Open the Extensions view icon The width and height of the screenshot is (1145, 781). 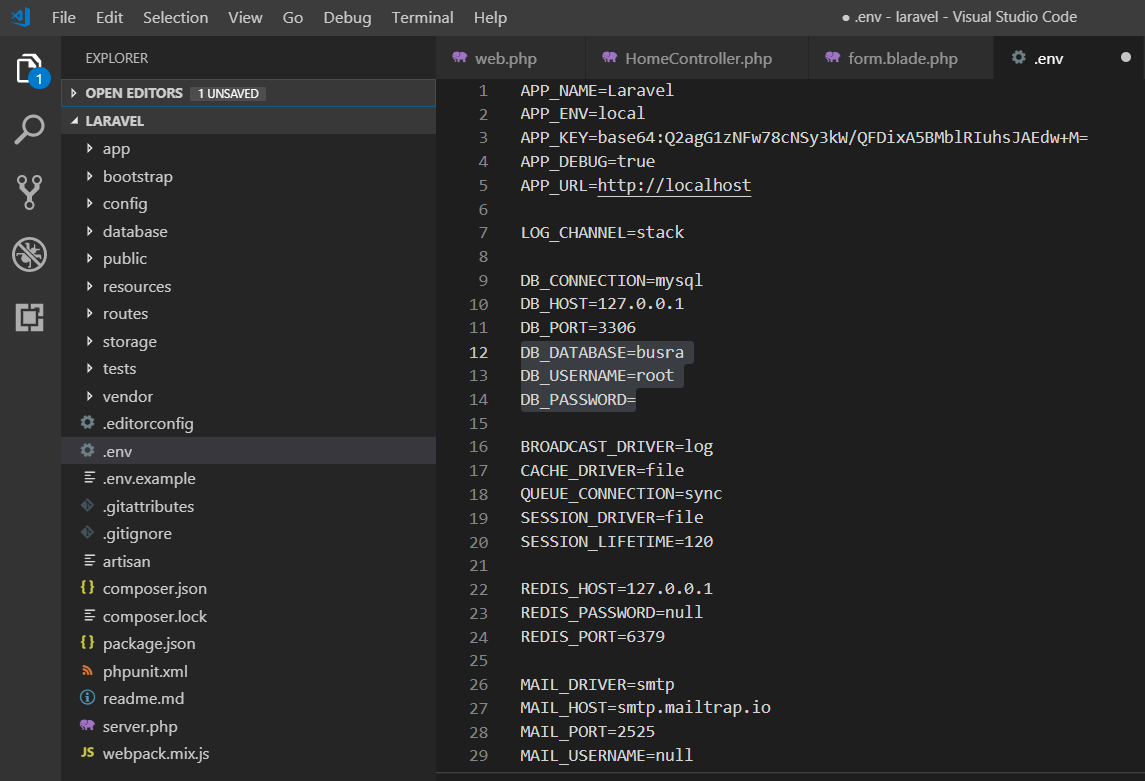(29, 317)
